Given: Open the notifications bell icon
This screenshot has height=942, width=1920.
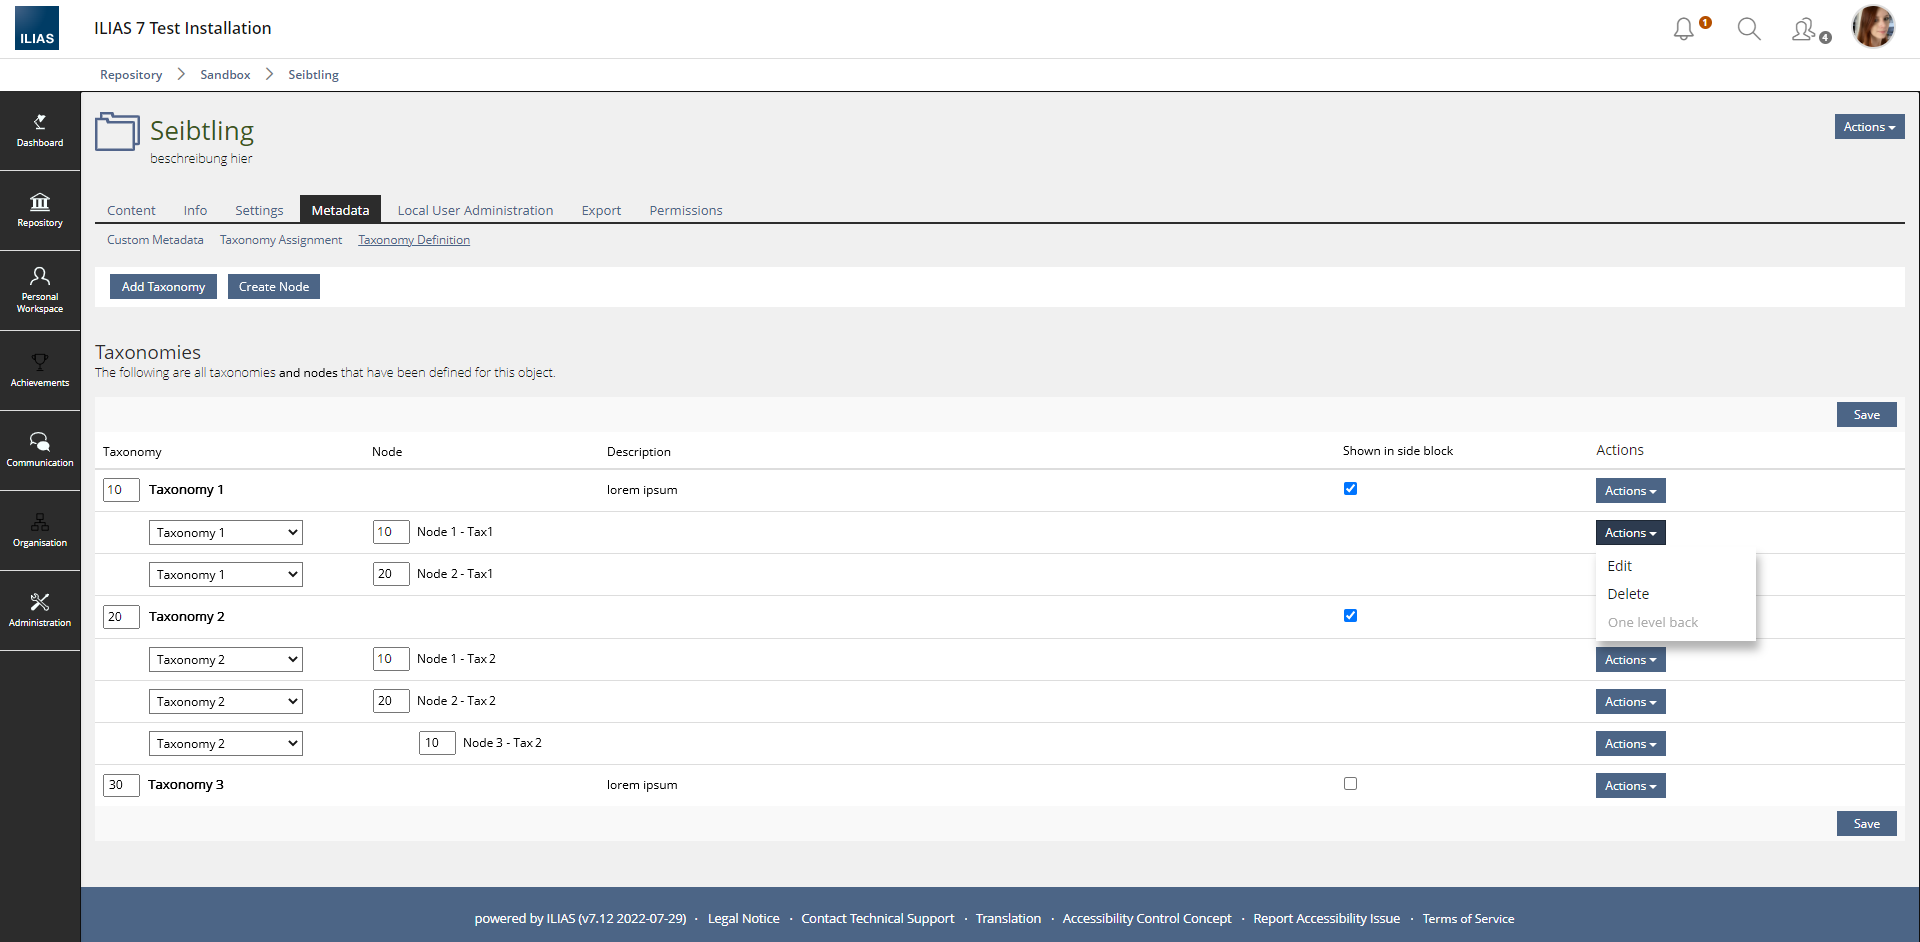Looking at the screenshot, I should (x=1684, y=29).
